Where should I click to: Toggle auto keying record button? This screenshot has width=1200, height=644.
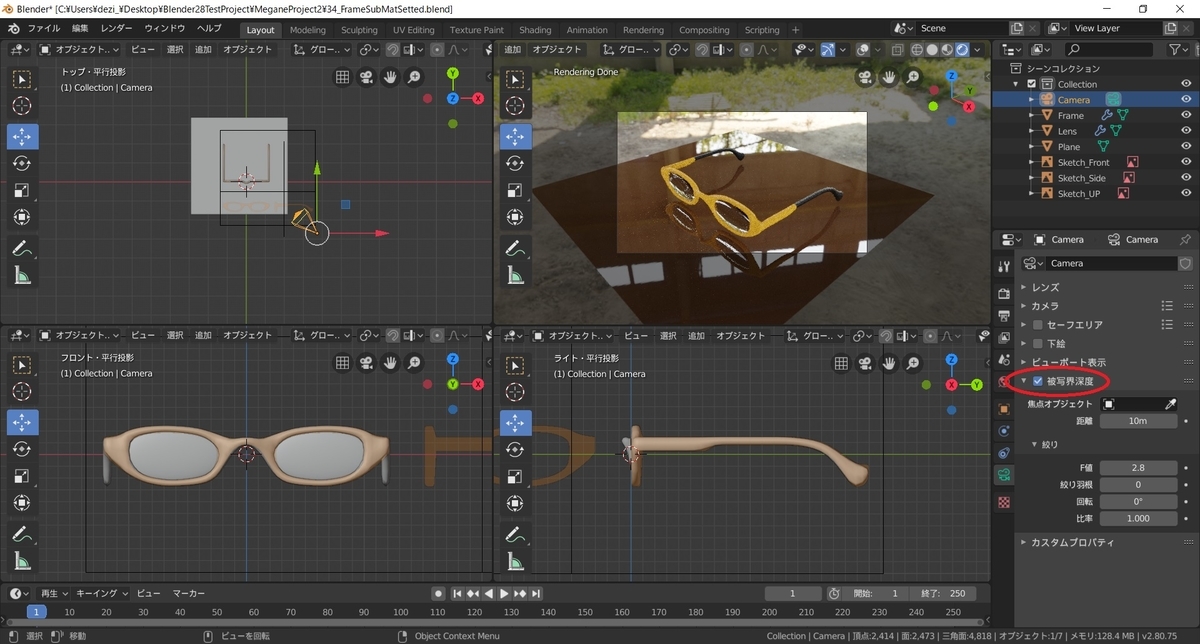click(437, 593)
